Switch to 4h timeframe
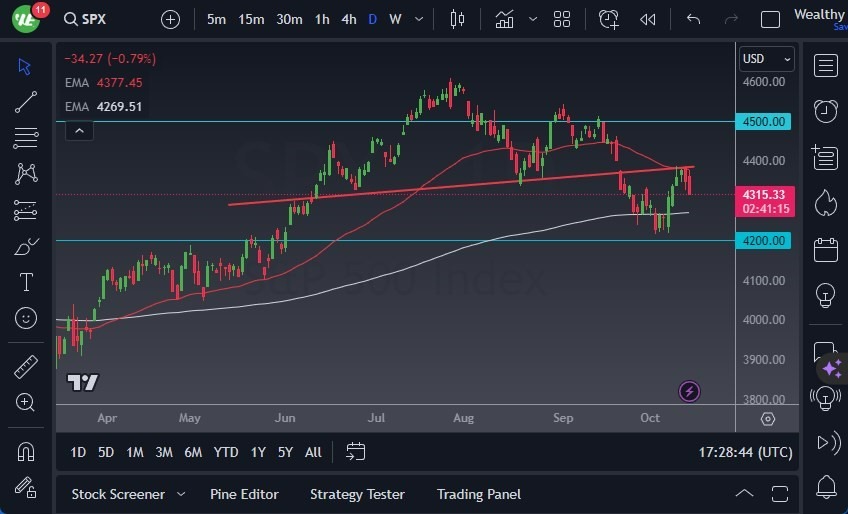This screenshot has height=514, width=848. click(x=349, y=19)
